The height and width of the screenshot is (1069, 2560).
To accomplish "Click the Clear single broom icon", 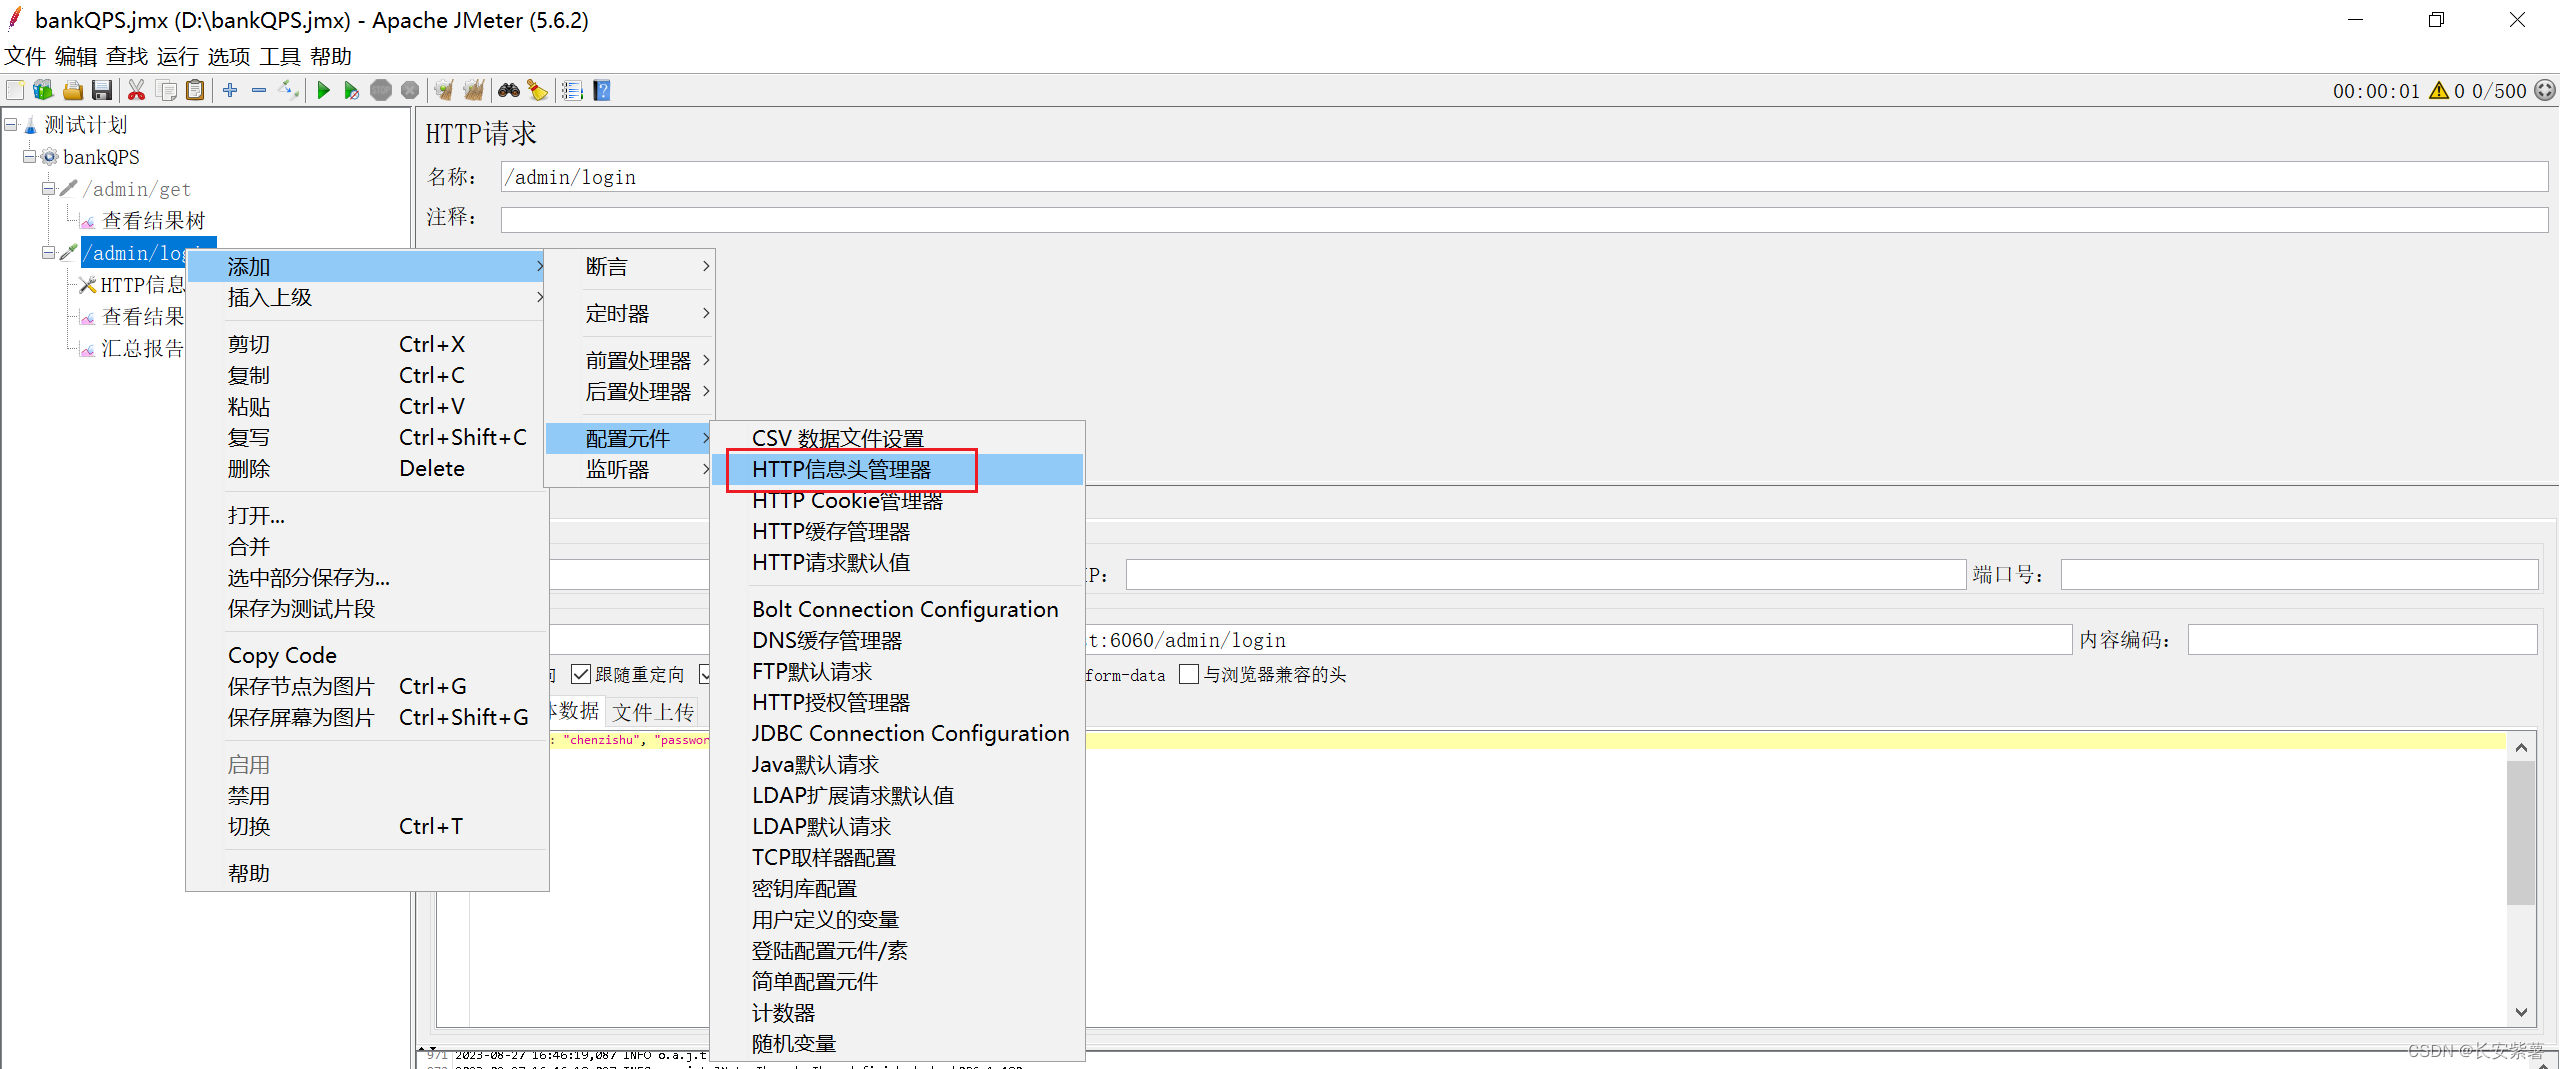I will [x=444, y=91].
